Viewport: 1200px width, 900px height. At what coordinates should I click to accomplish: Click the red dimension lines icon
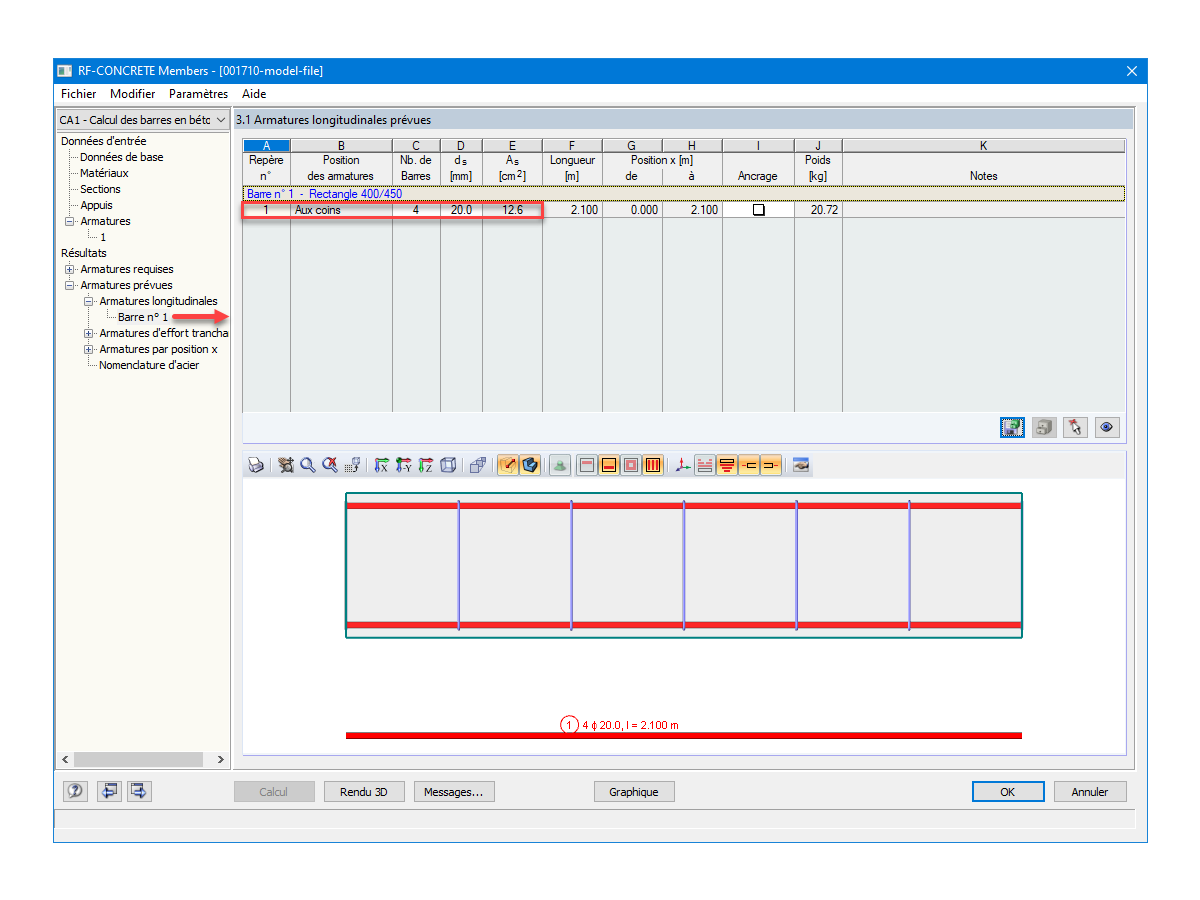[704, 465]
